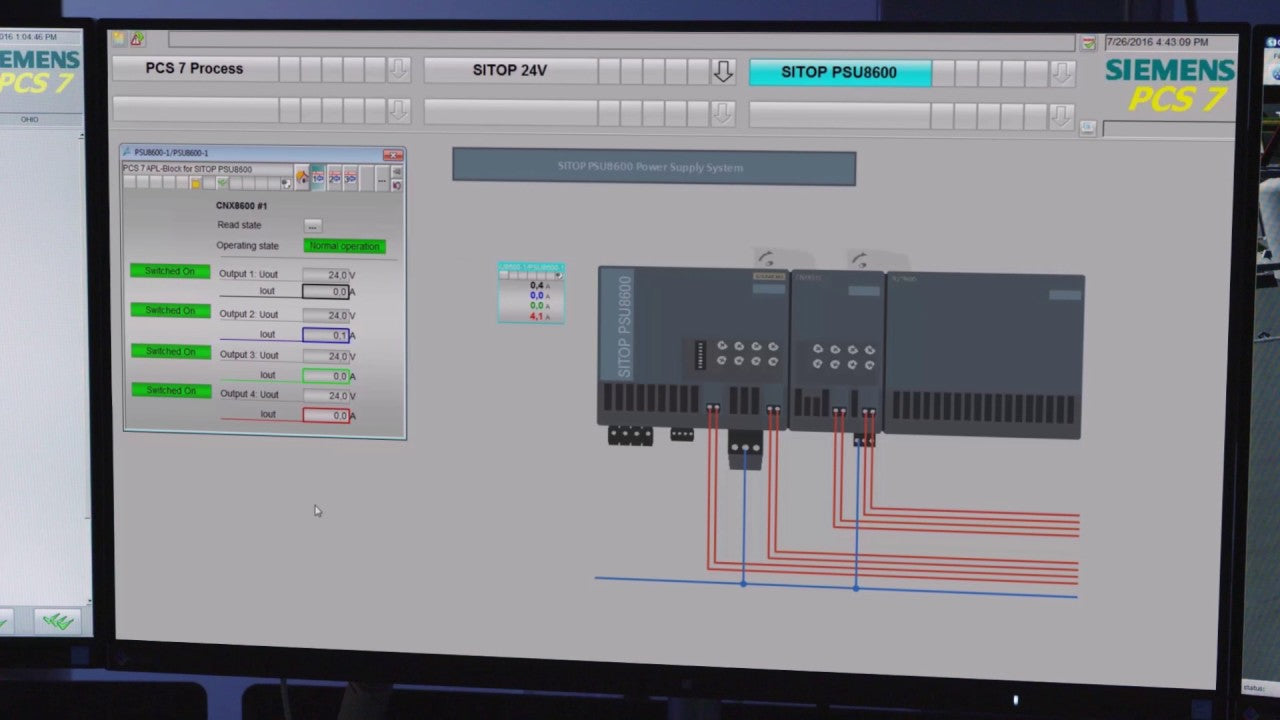Open the home view in PSU8600 faceplate
The height and width of the screenshot is (720, 1280).
click(302, 178)
